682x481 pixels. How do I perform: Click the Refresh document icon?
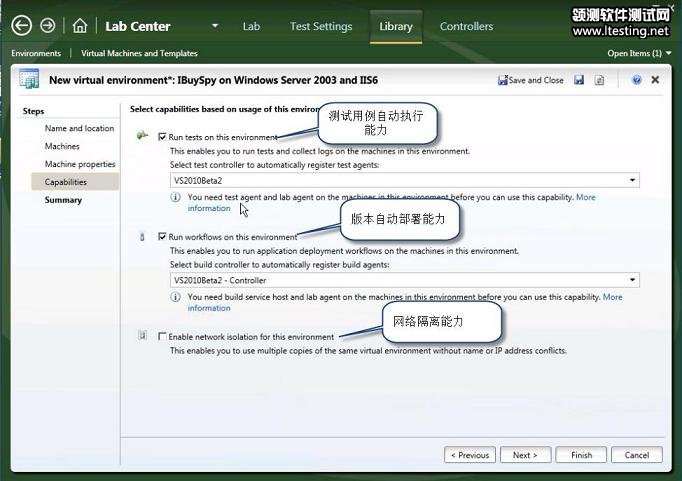[x=599, y=80]
